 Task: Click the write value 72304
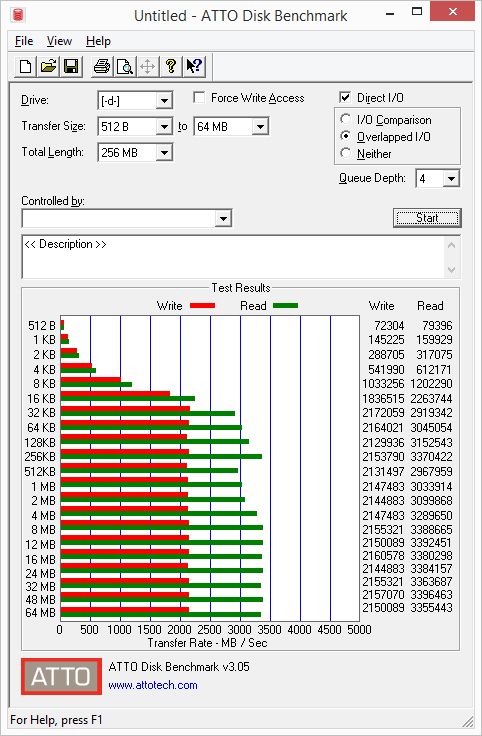coord(389,326)
